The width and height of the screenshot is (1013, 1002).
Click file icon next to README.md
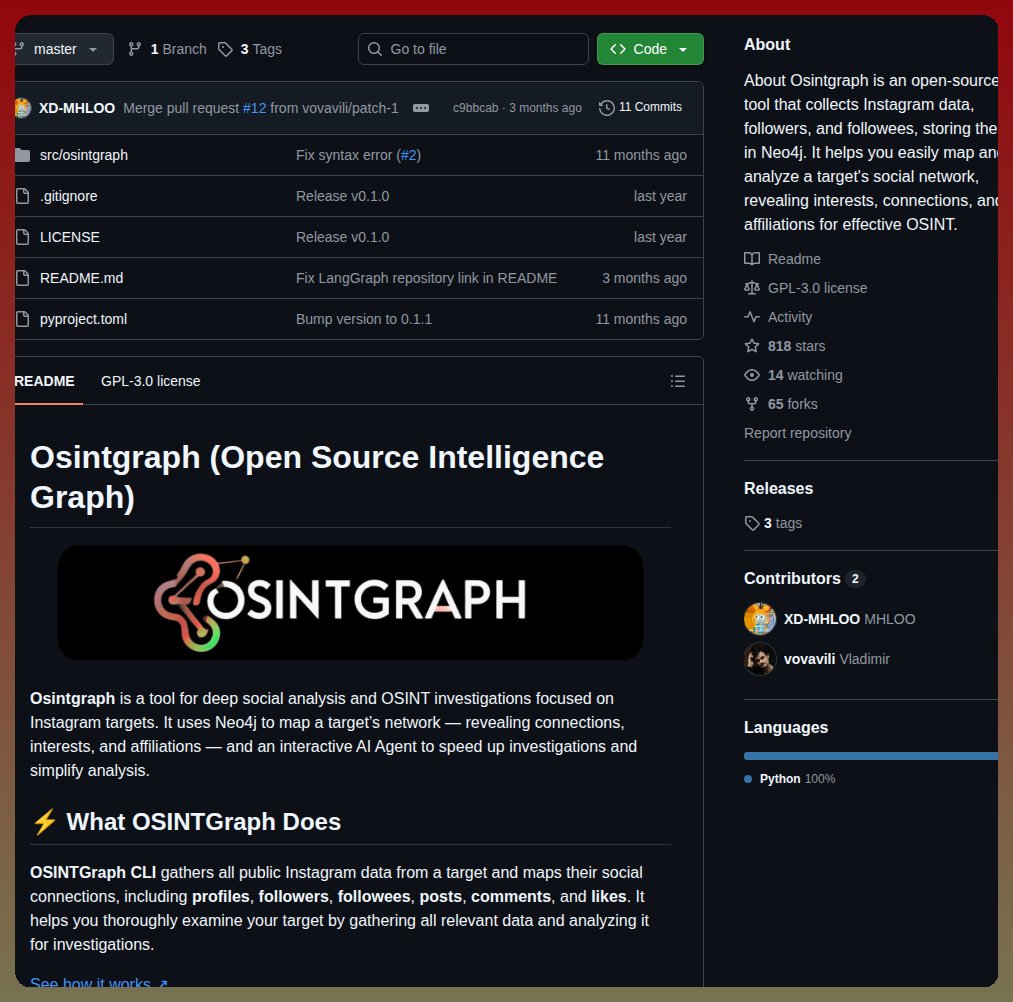[23, 278]
